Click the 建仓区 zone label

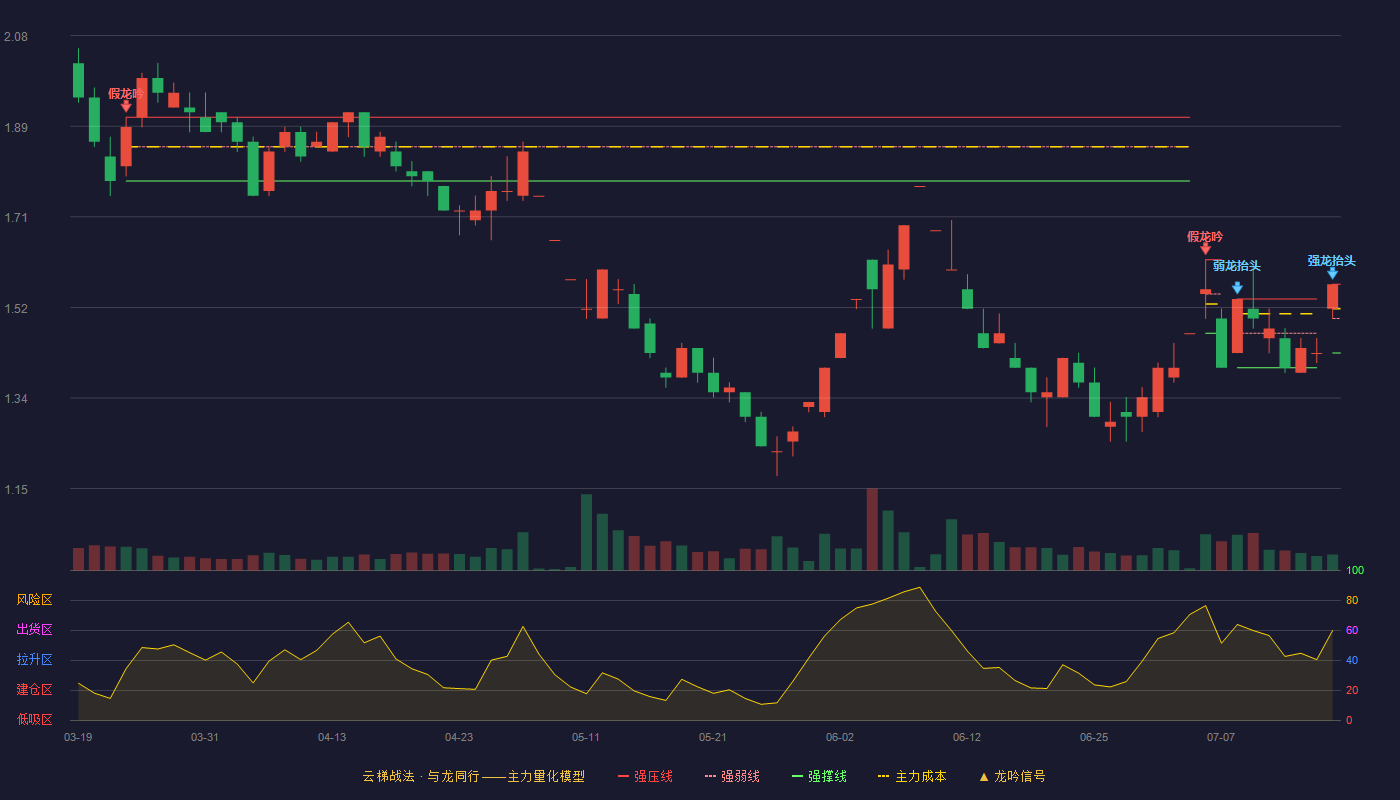(34, 690)
